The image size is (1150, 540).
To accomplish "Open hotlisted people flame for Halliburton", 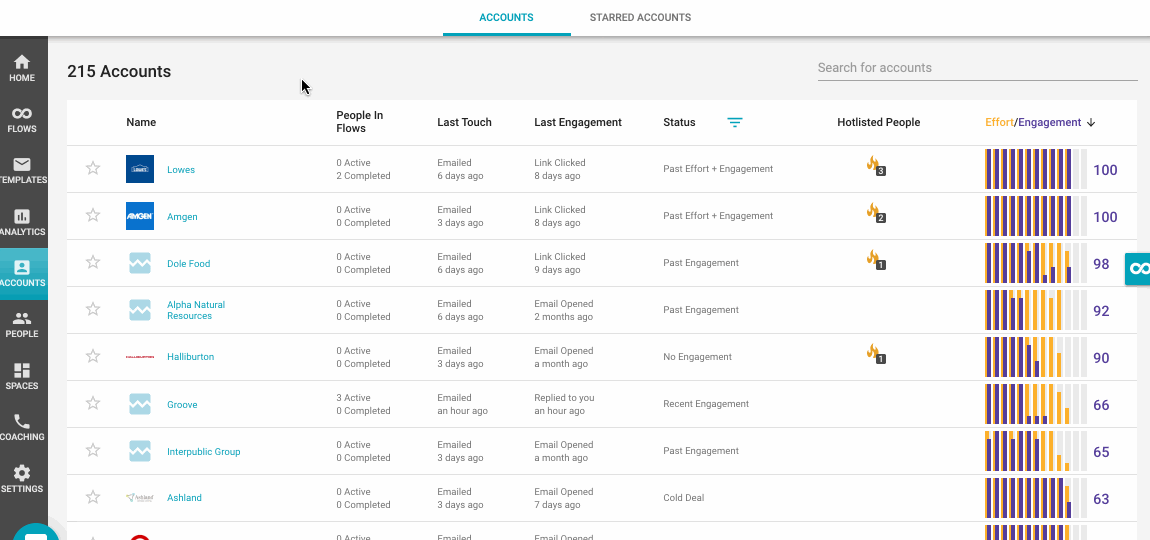I will [876, 354].
